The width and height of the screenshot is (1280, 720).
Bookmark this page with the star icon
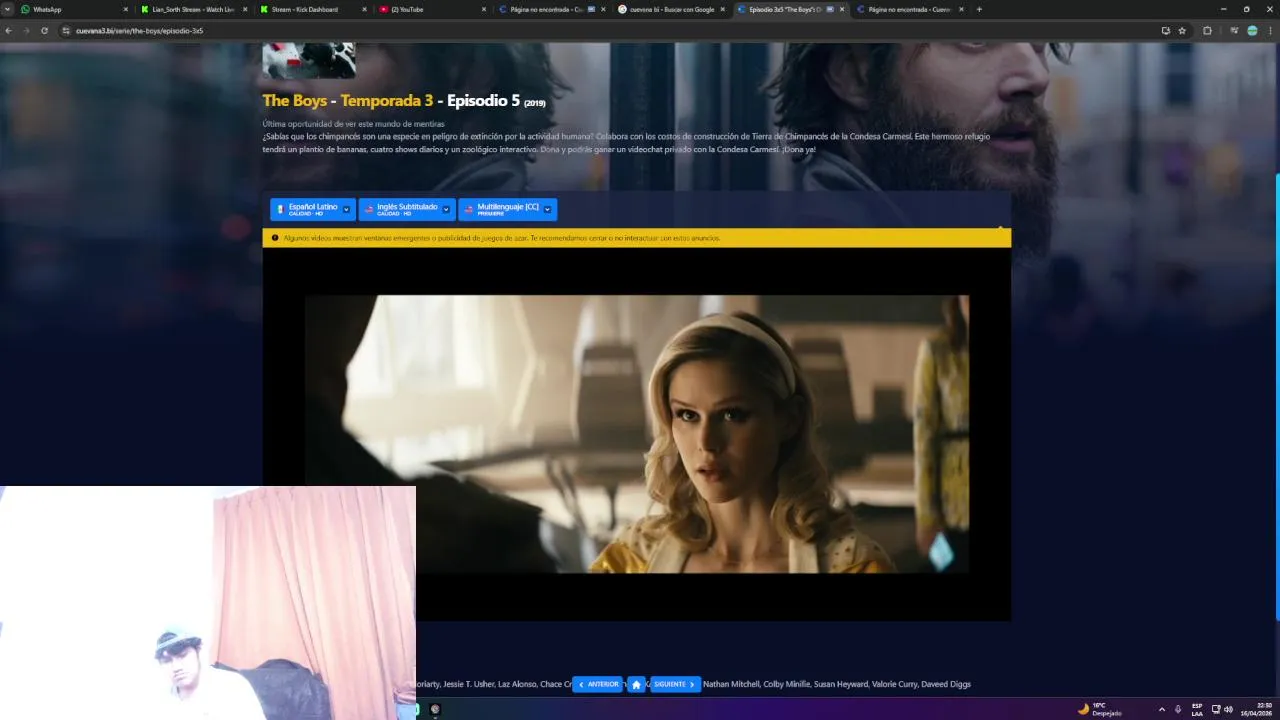coord(1182,31)
